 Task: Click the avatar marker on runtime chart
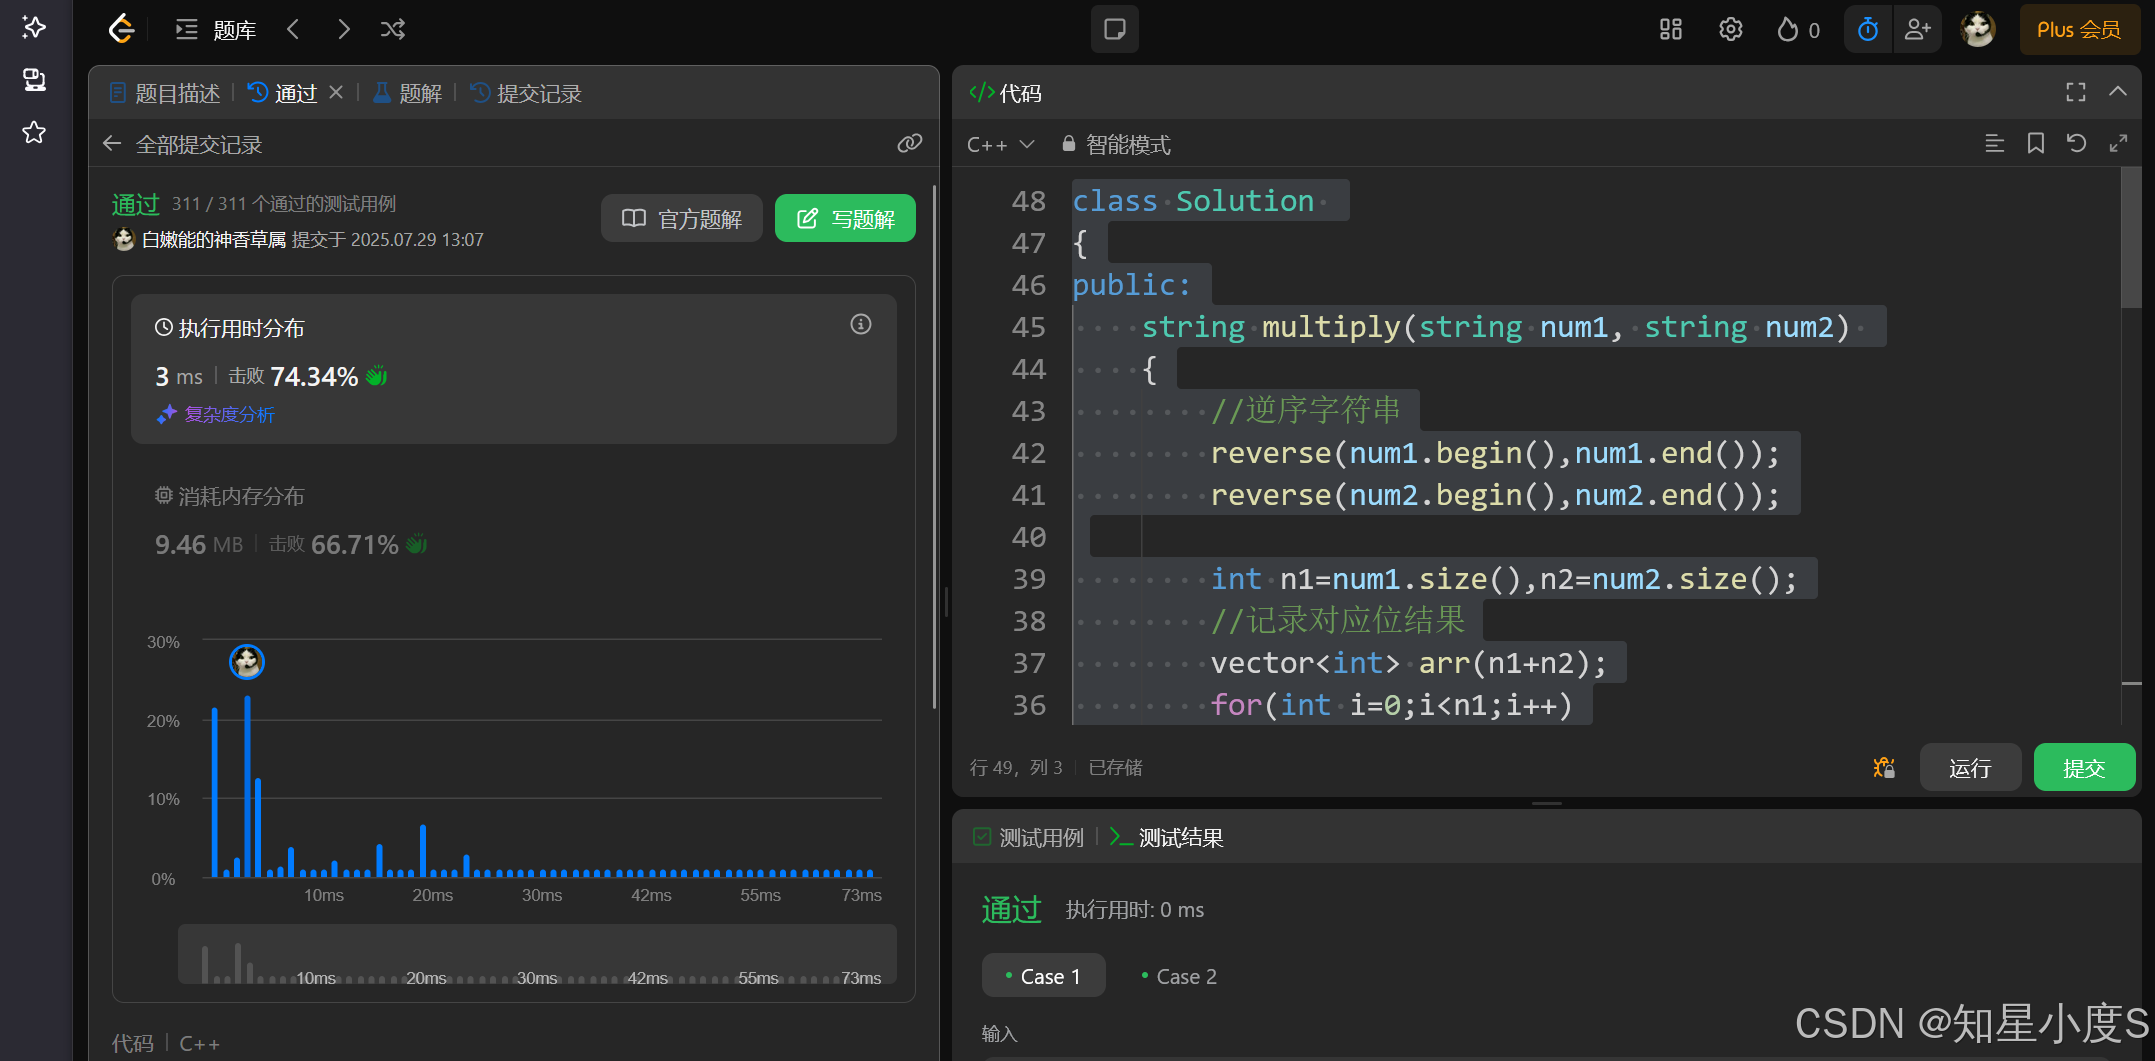pos(247,661)
